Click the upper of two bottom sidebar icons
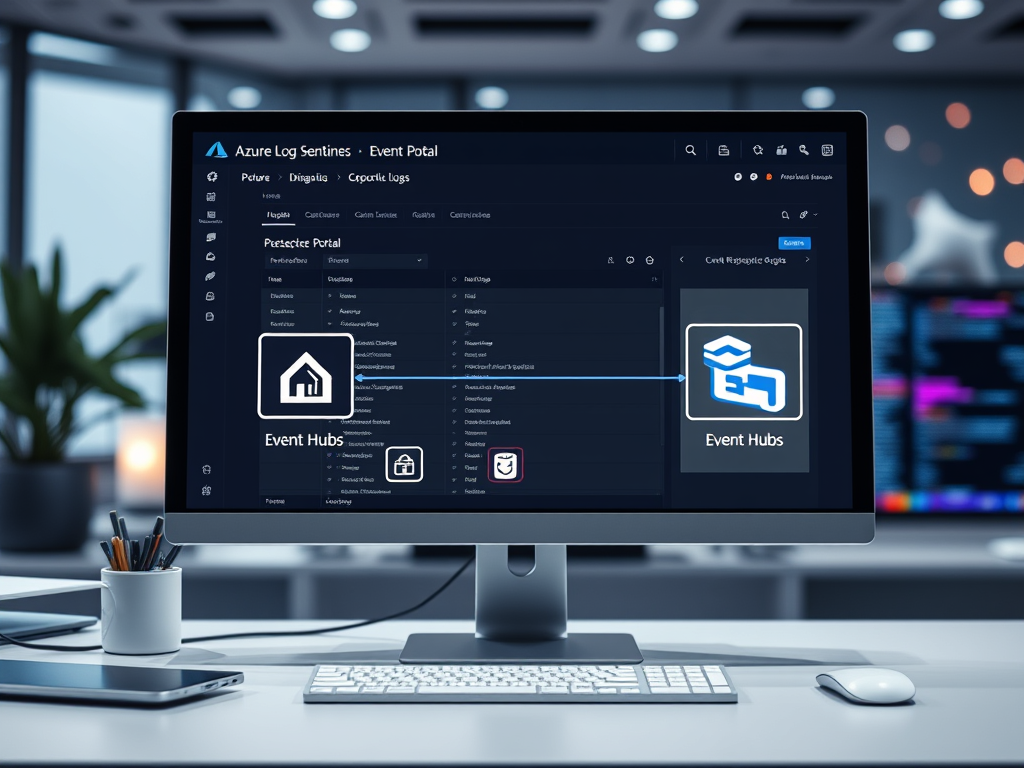1024x768 pixels. coord(207,470)
